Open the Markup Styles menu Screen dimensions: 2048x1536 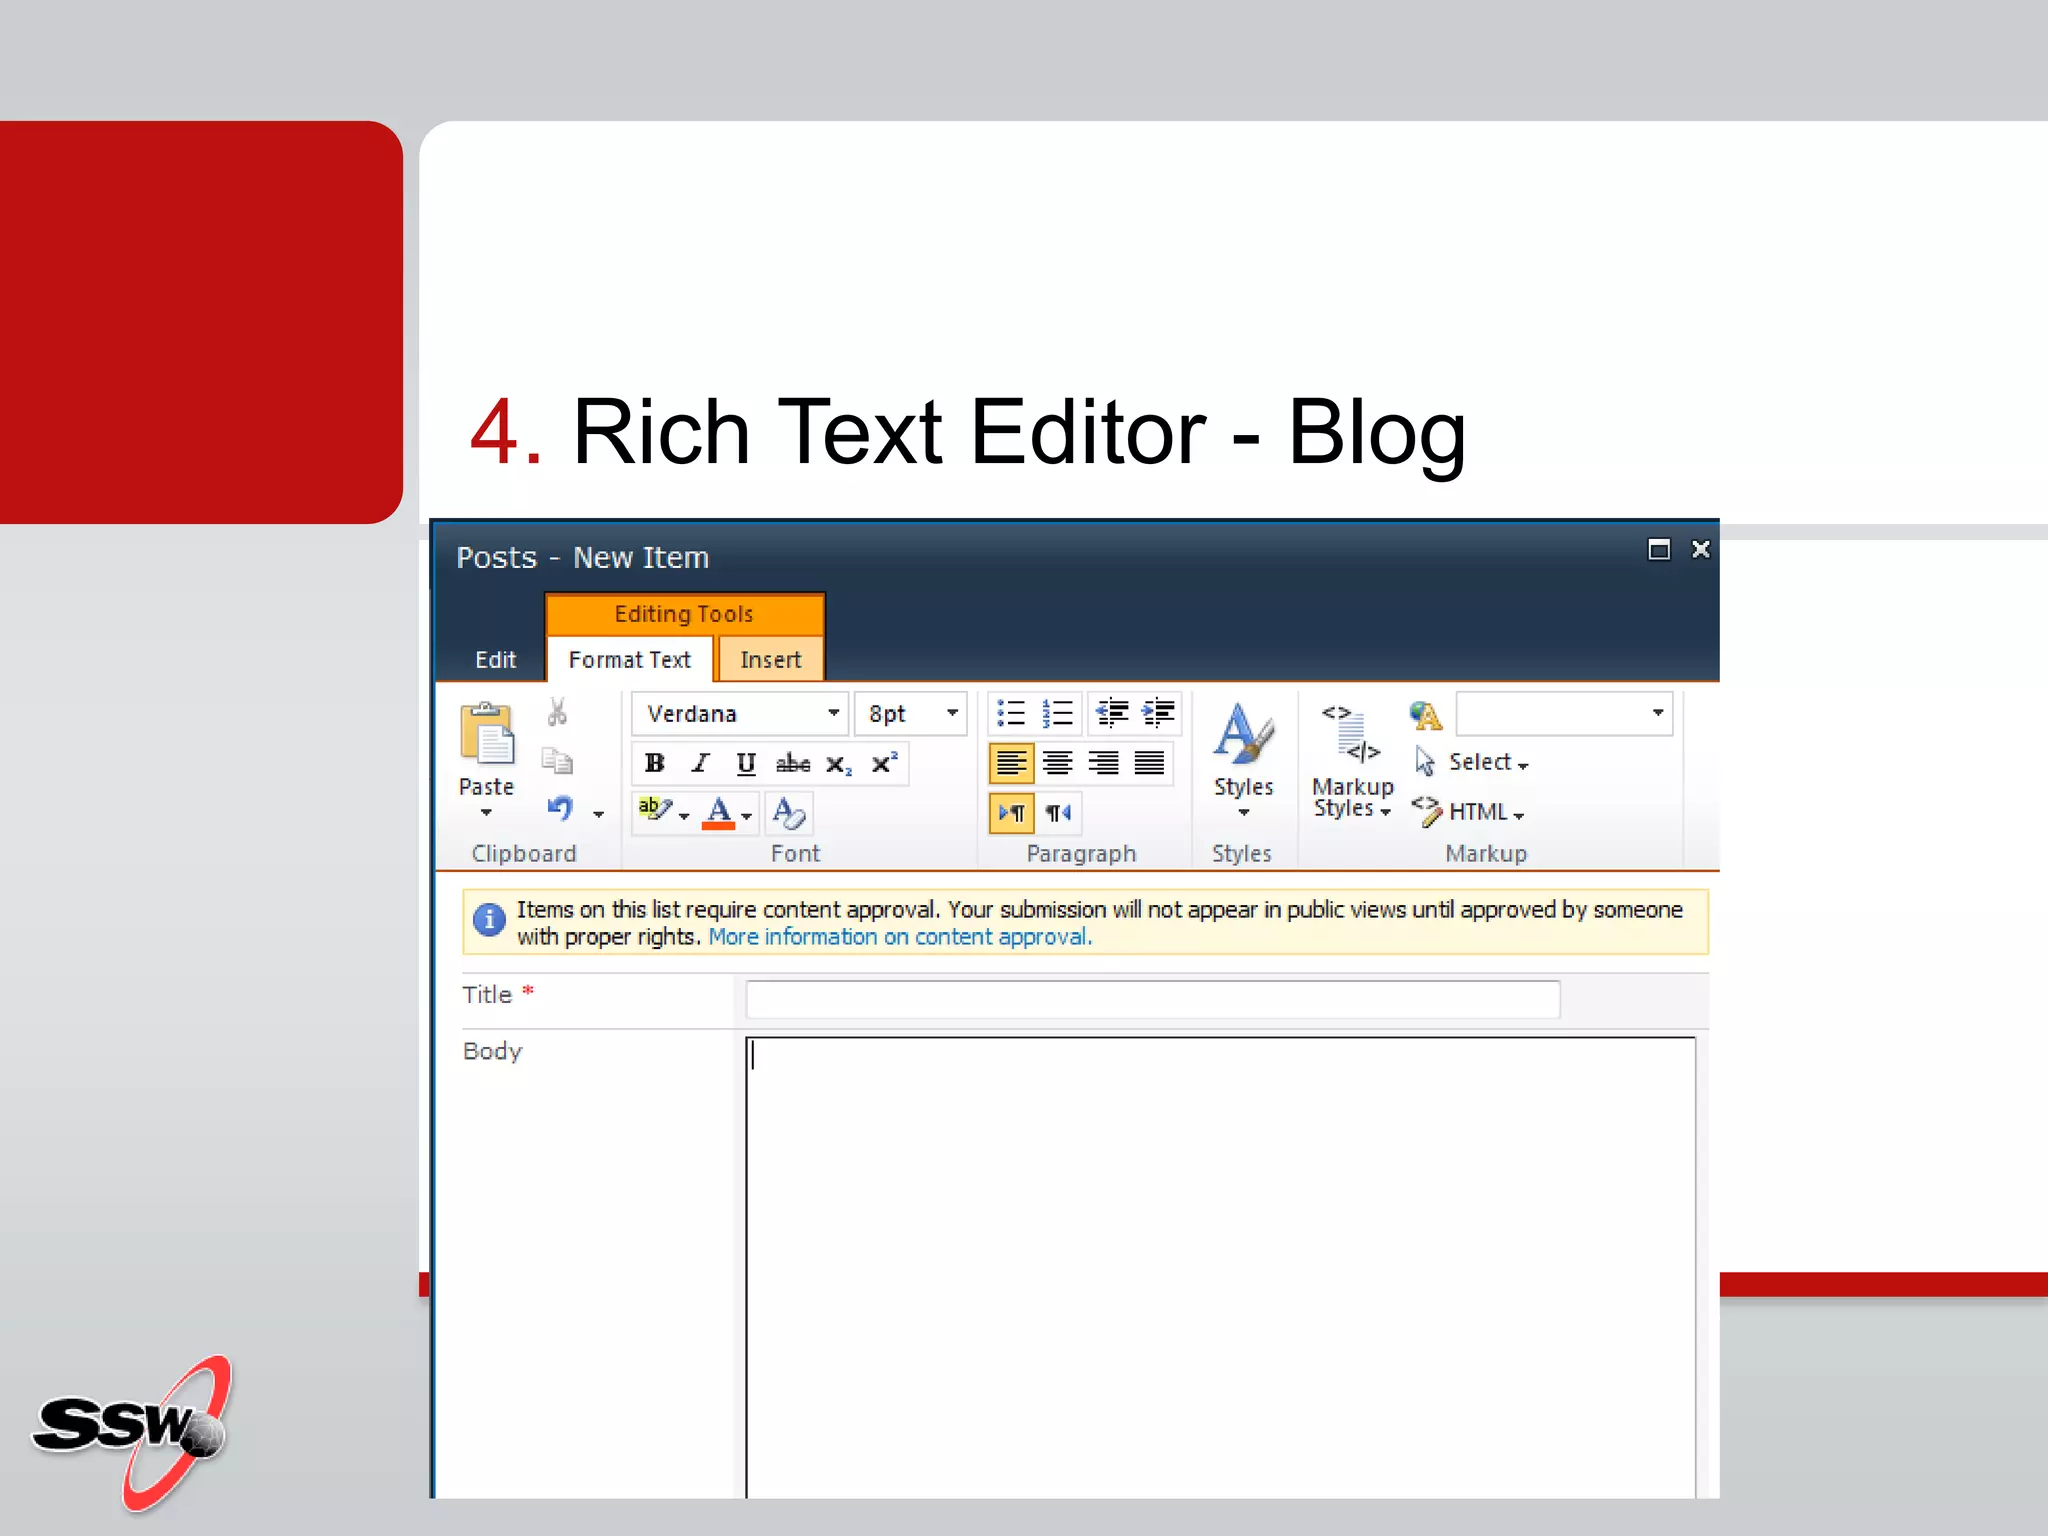(1352, 761)
